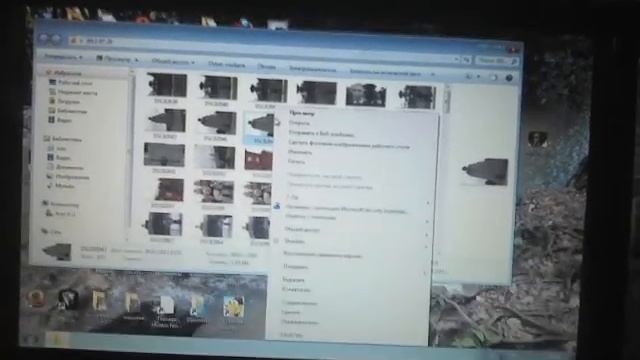Select Сеть in the navigation pane
The image size is (640, 360).
pyautogui.click(x=52, y=231)
